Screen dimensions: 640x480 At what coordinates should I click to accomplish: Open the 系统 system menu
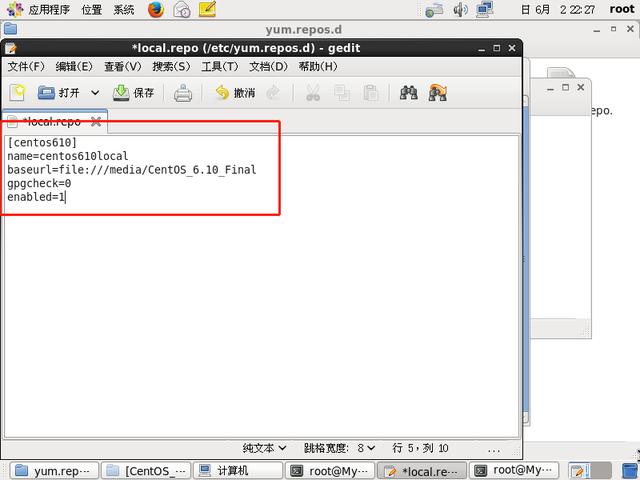tap(124, 9)
